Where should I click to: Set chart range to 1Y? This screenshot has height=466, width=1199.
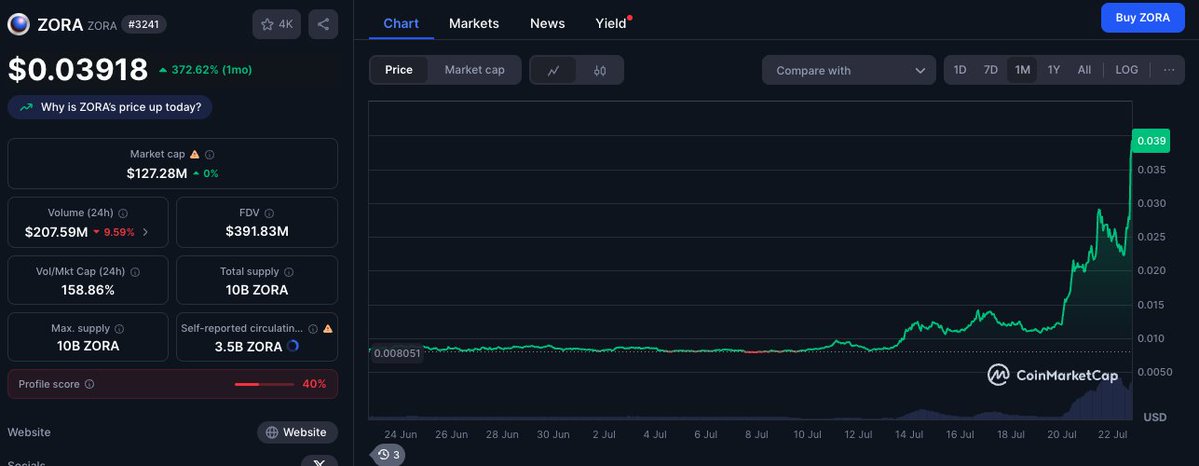click(1054, 70)
